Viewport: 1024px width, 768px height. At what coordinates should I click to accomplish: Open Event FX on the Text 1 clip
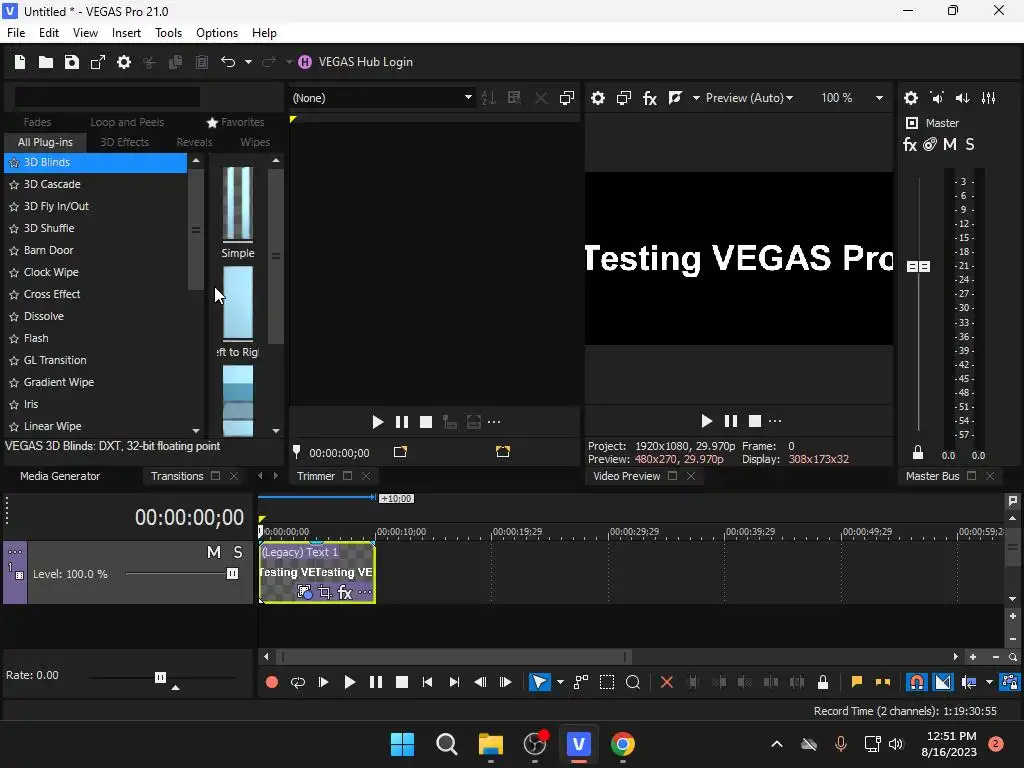(345, 592)
